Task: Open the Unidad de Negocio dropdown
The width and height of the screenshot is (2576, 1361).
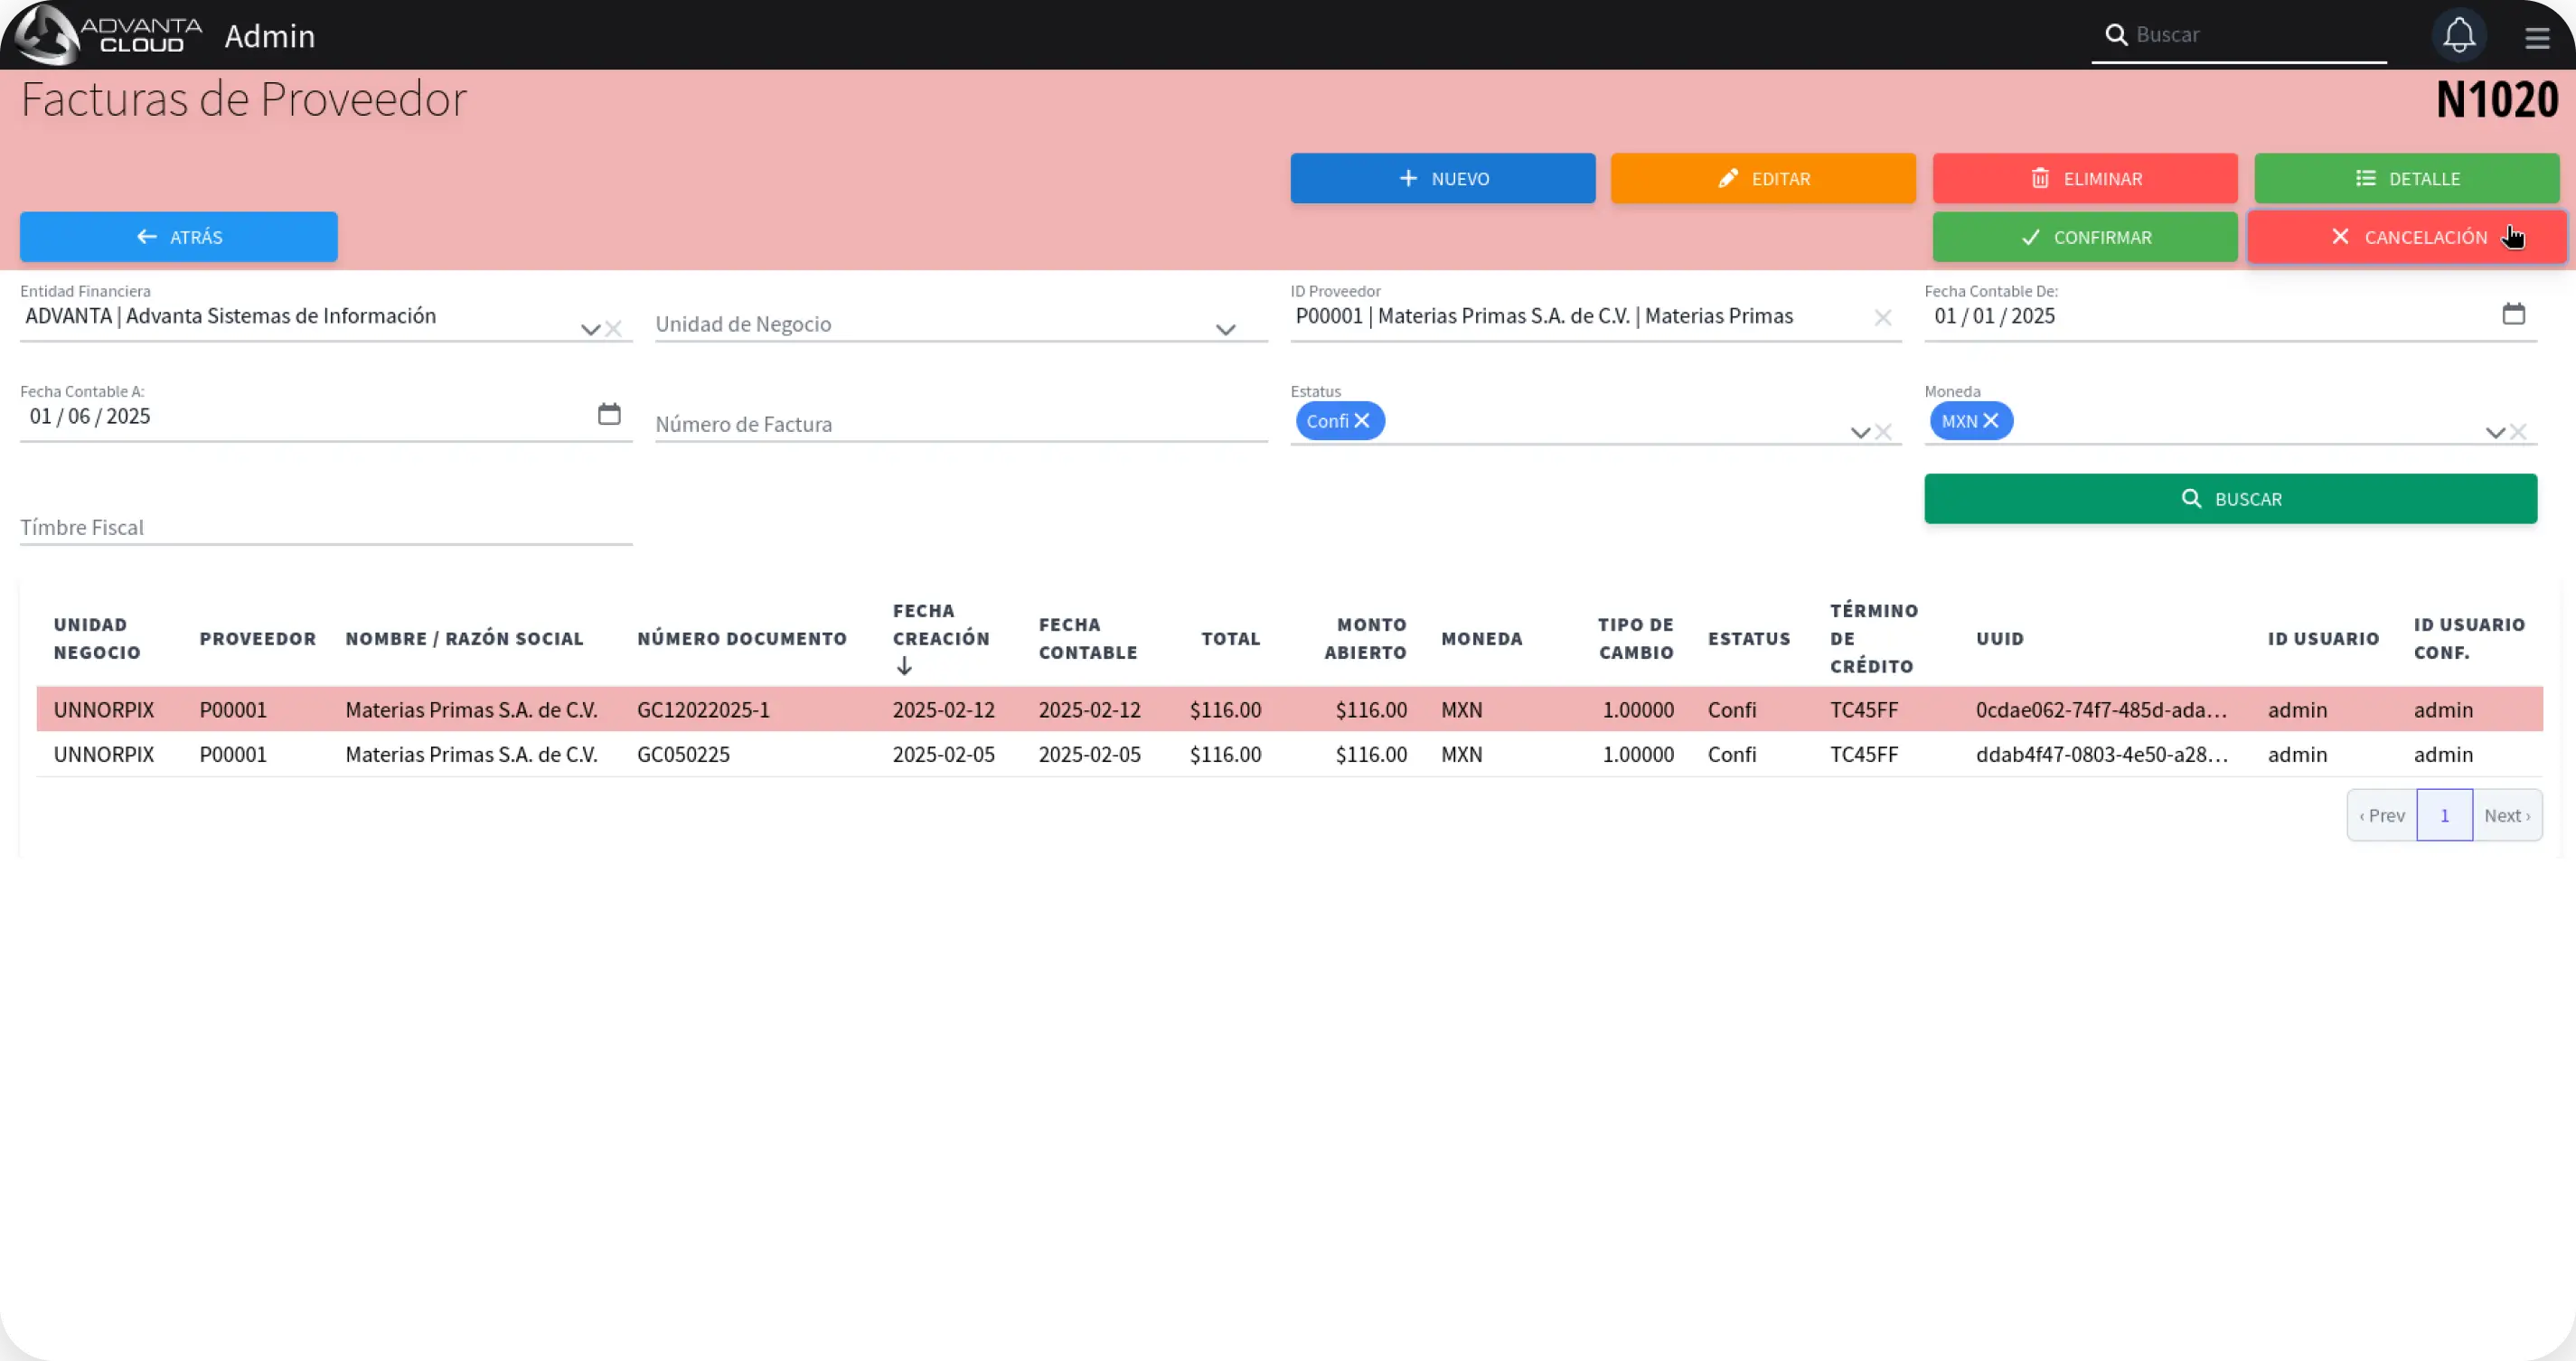Action: pyautogui.click(x=1226, y=329)
